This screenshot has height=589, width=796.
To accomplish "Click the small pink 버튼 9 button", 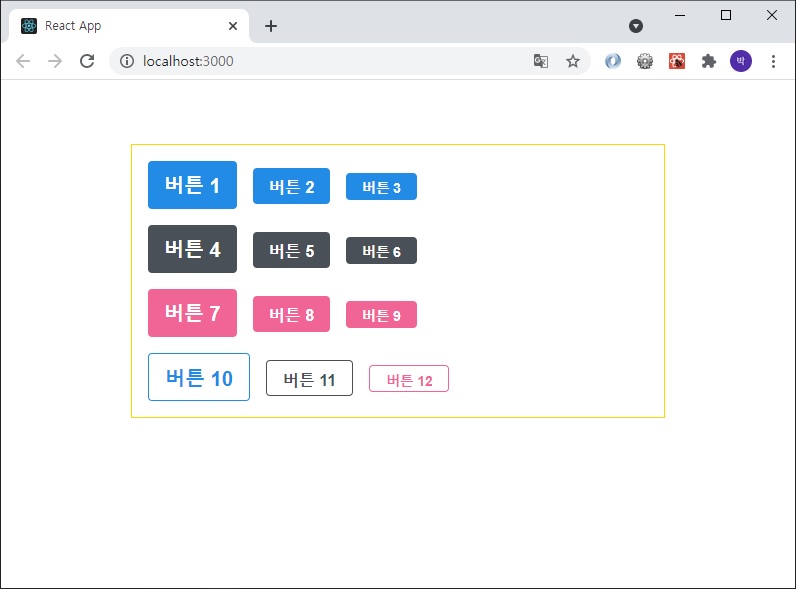I will 381,314.
